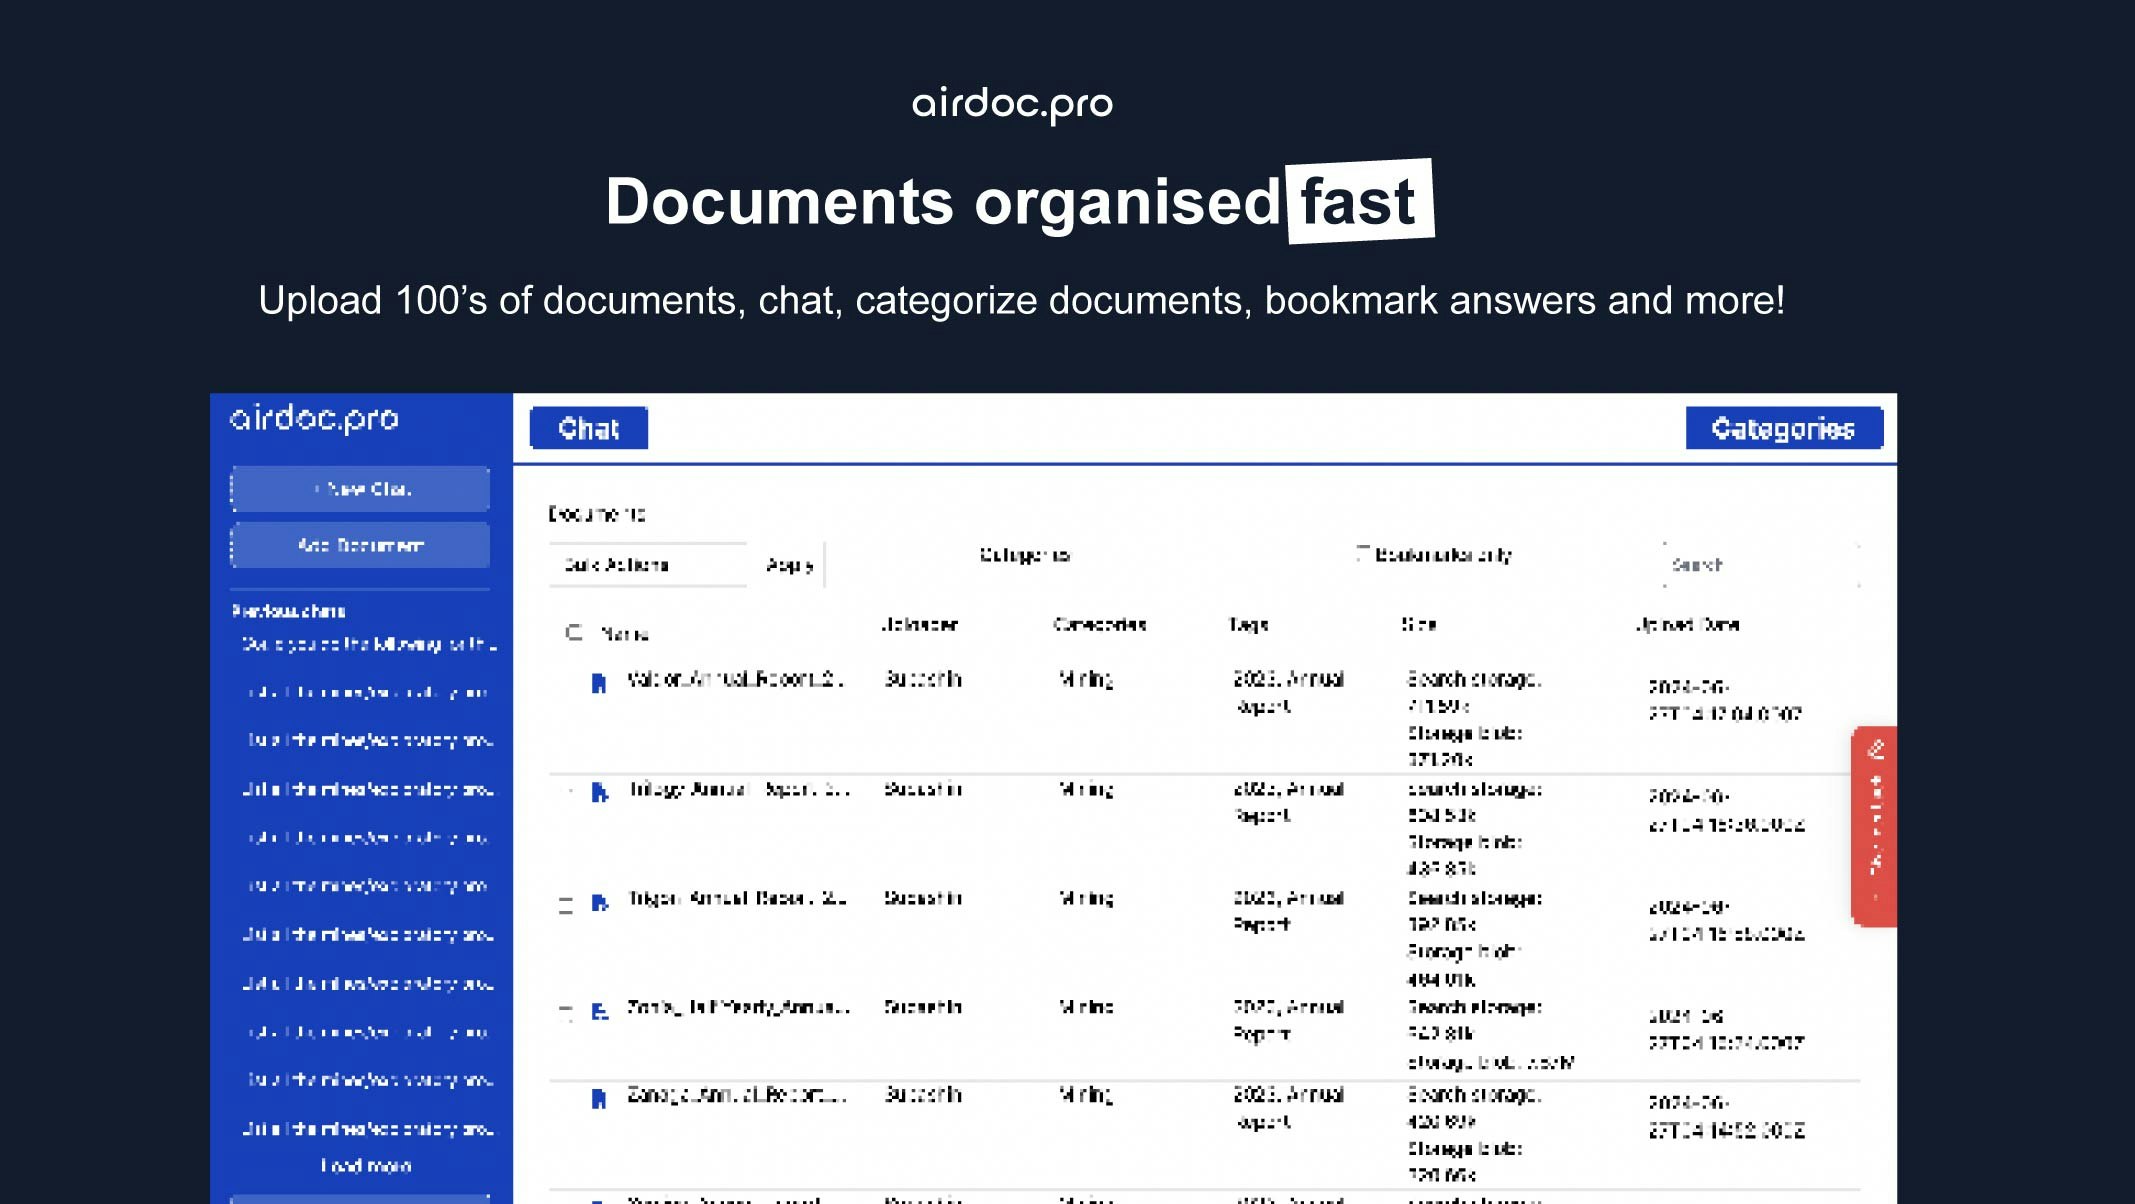Open the Categories tab button
This screenshot has width=2135, height=1204.
pos(1783,428)
